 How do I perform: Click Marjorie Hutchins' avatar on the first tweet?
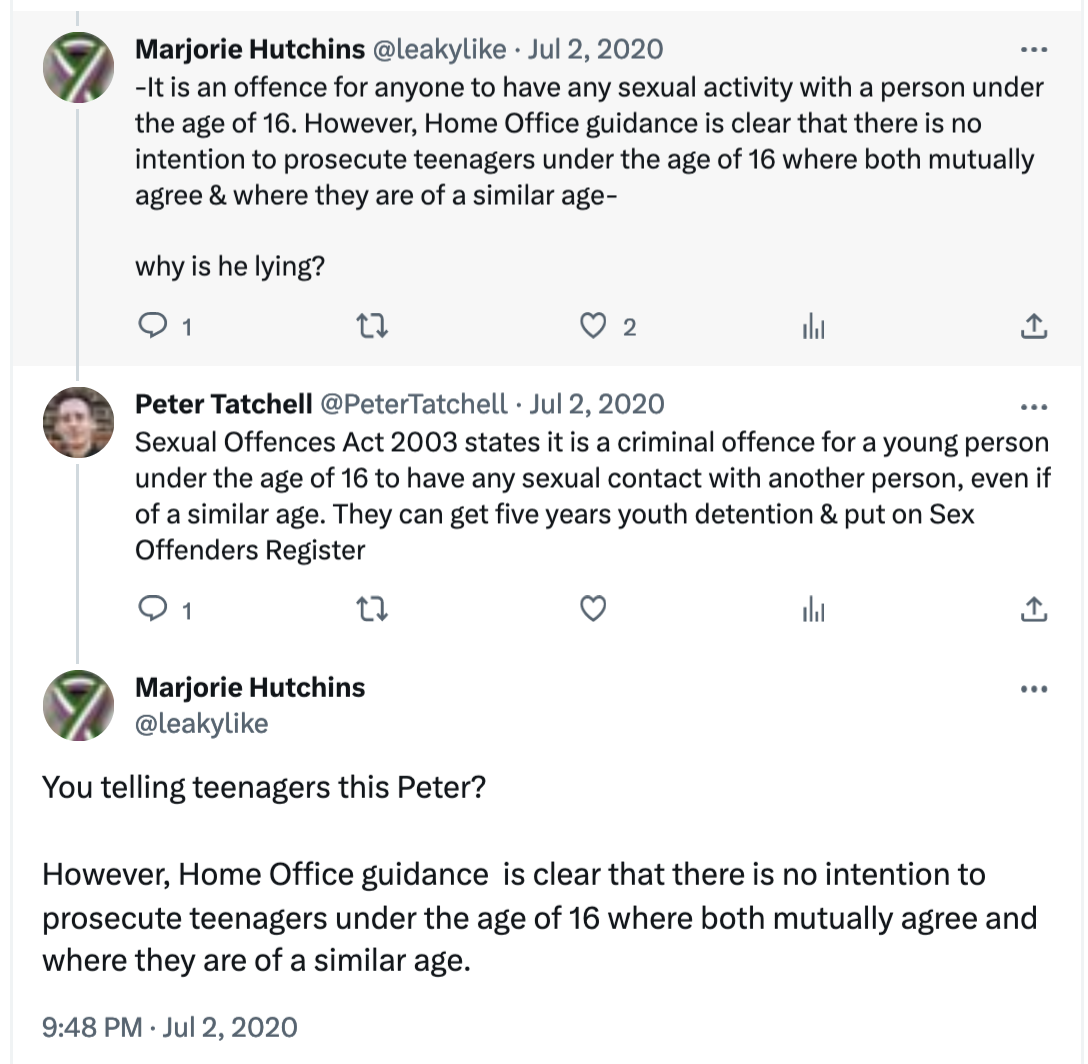point(78,66)
